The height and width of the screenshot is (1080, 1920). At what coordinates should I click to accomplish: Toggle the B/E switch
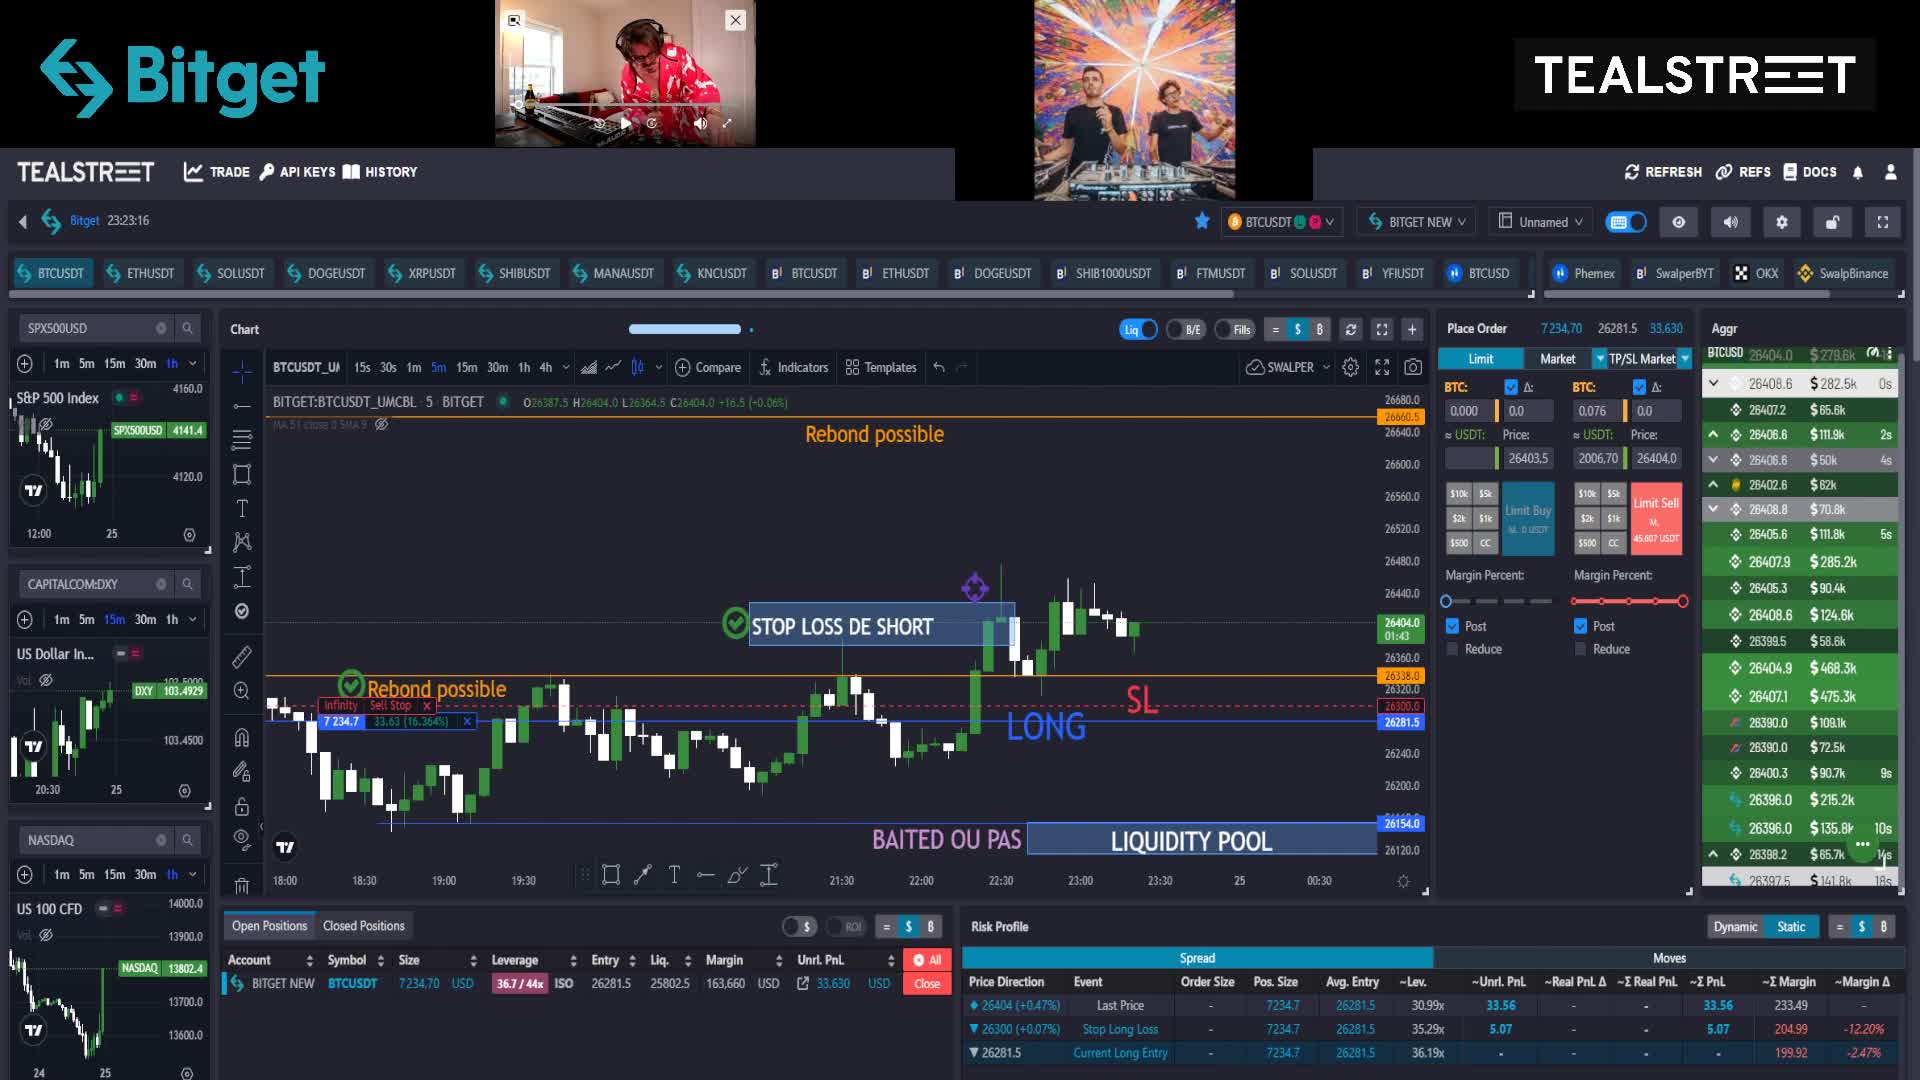click(1186, 329)
